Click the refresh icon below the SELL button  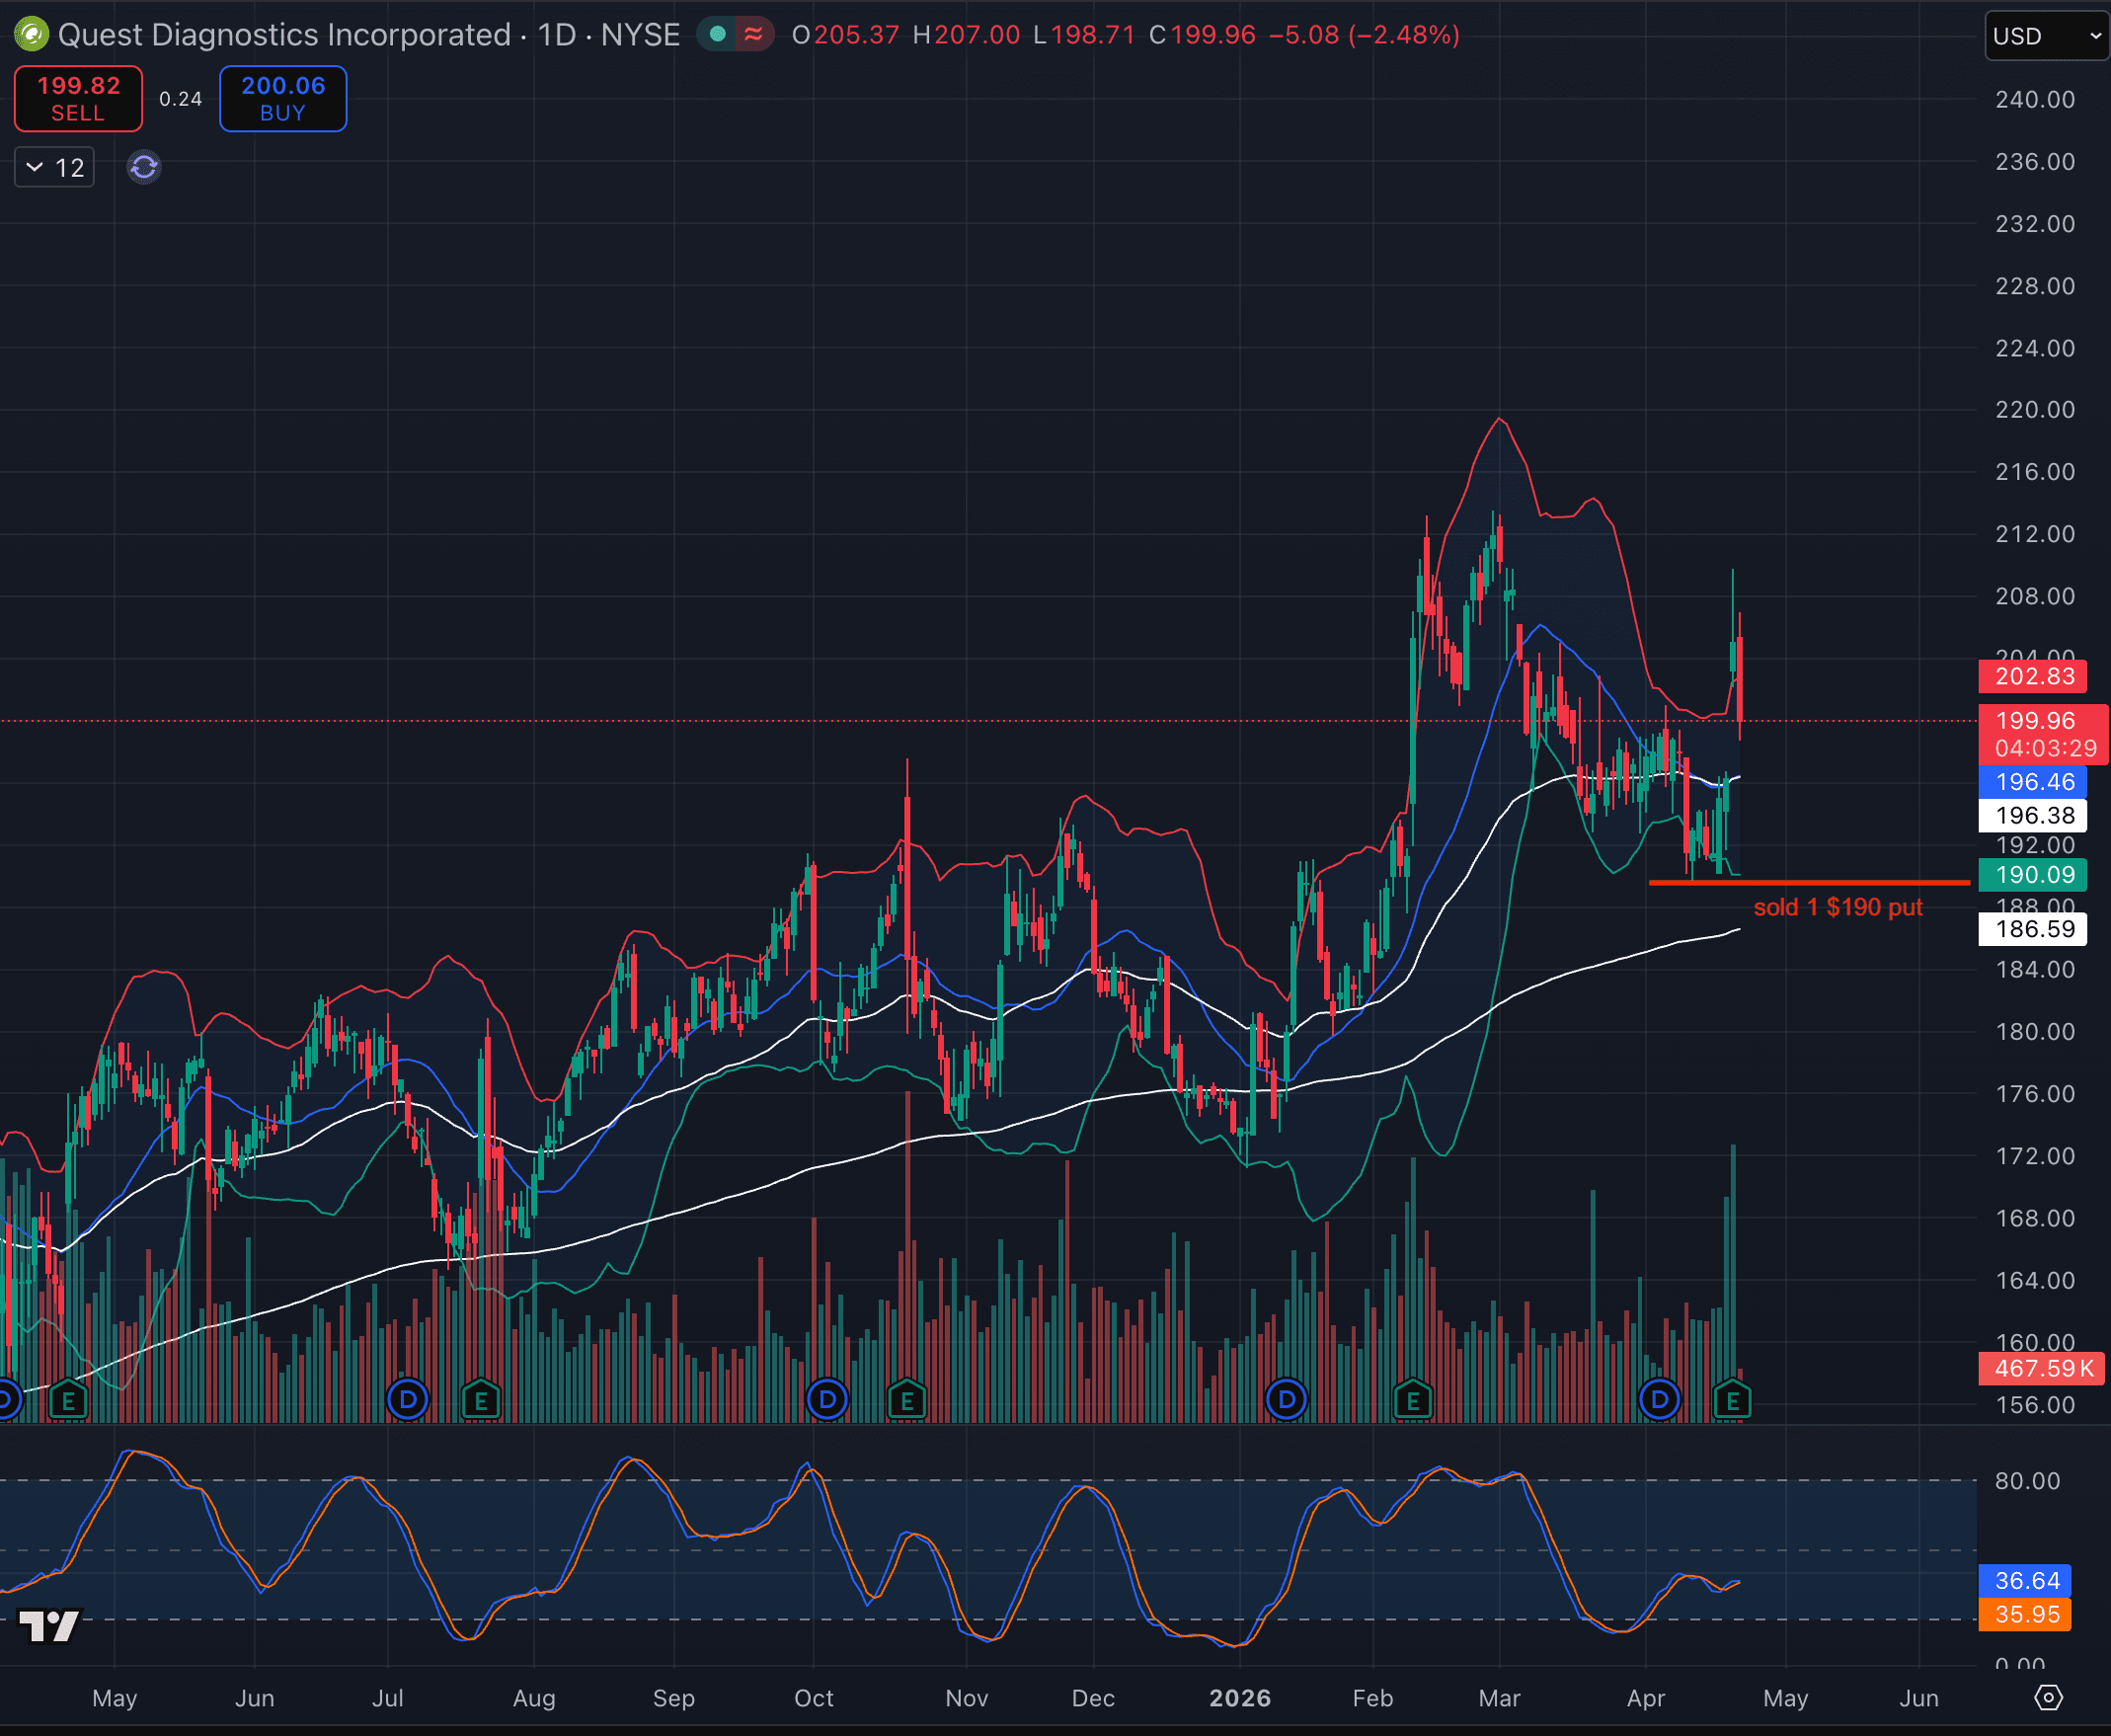[x=143, y=167]
